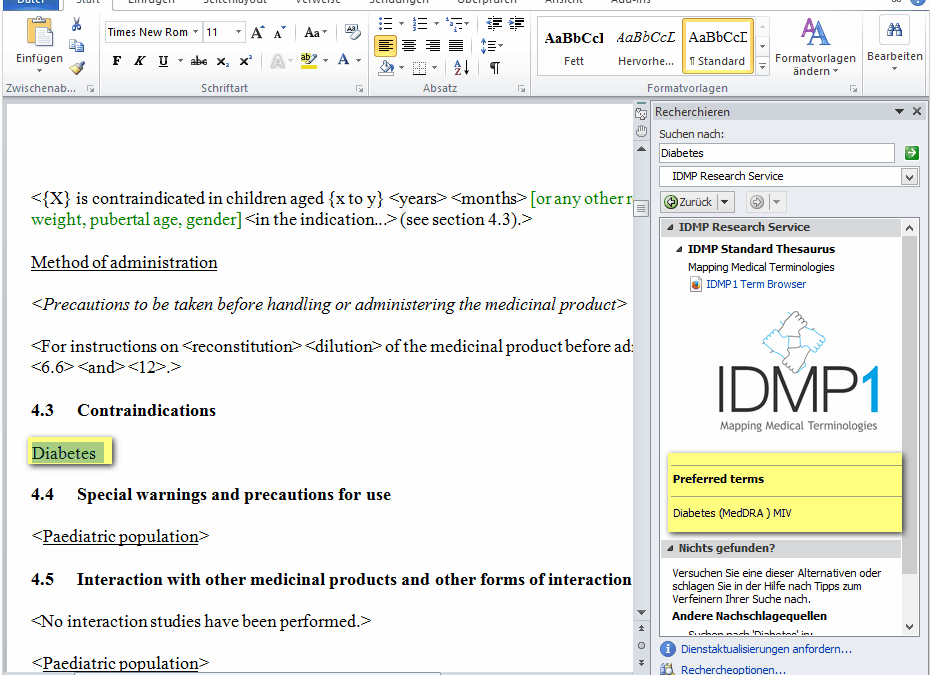This screenshot has width=931, height=675.
Task: Click the yellow text highlight color button
Action: pyautogui.click(x=307, y=61)
